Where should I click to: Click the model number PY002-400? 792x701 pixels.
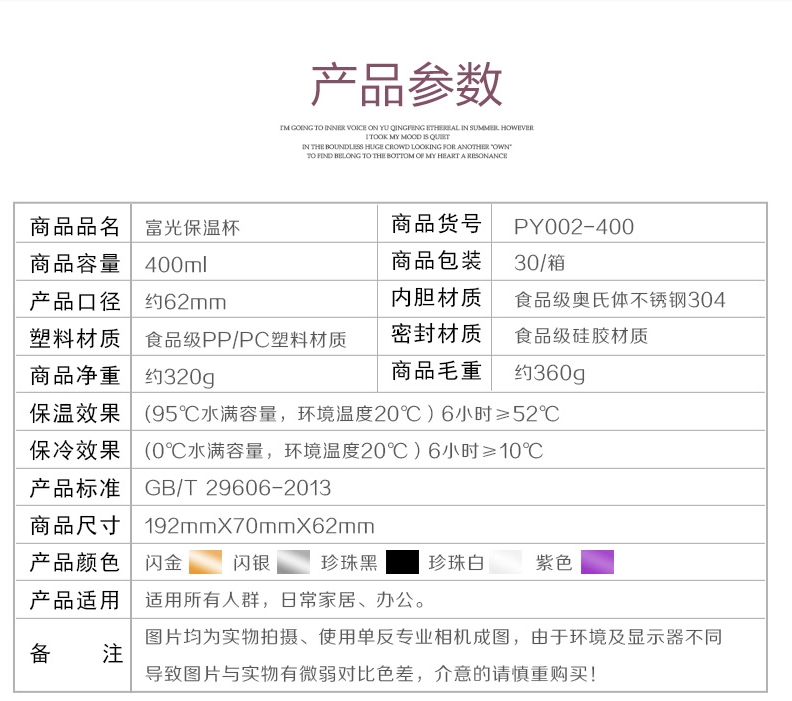pos(574,227)
